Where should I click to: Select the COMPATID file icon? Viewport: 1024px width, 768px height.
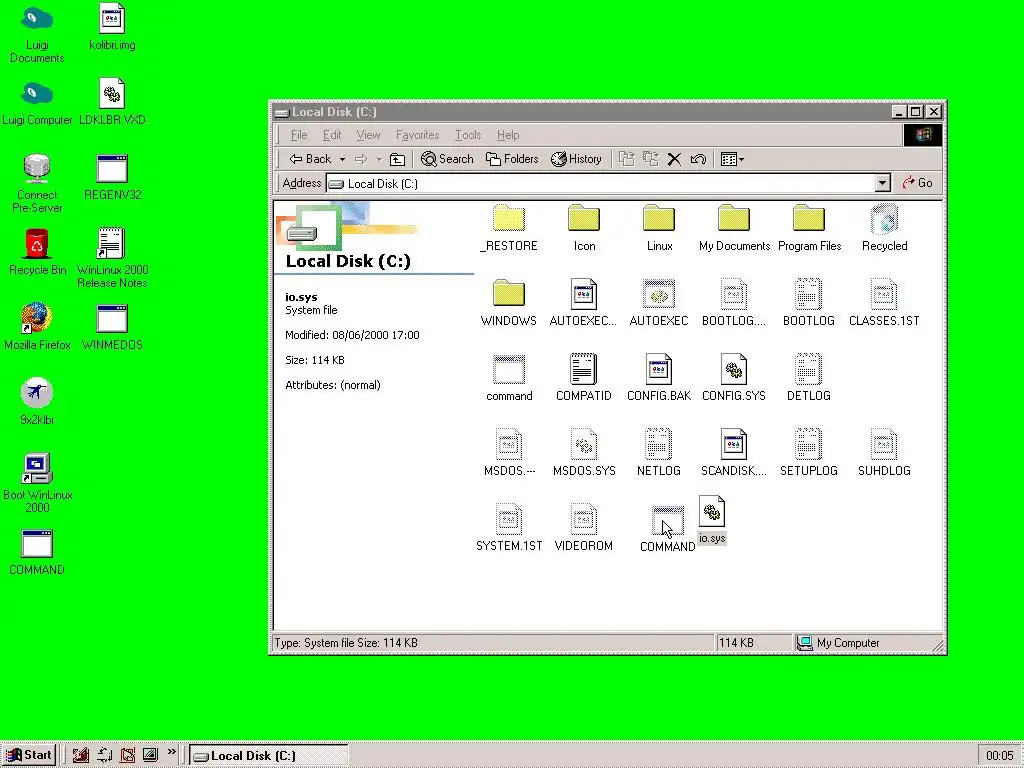(584, 368)
